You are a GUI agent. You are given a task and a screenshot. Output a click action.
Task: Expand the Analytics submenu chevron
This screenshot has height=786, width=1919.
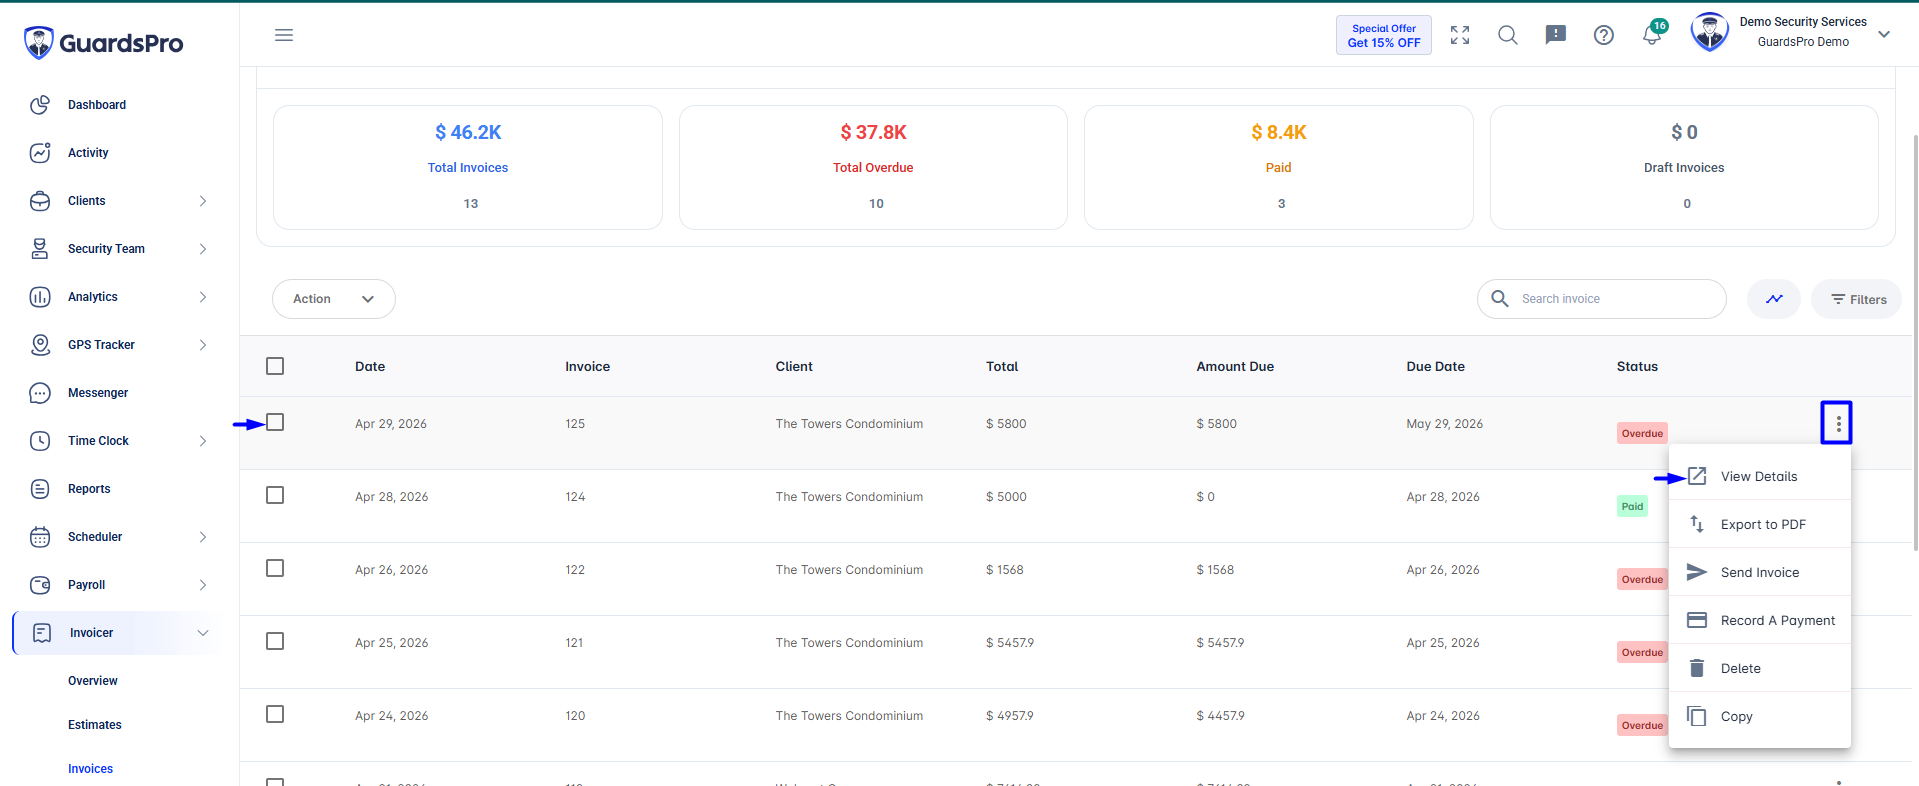point(203,297)
